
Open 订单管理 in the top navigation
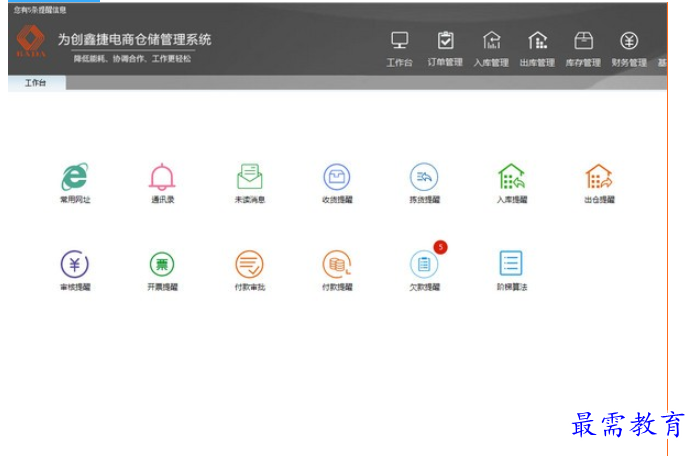(x=445, y=48)
